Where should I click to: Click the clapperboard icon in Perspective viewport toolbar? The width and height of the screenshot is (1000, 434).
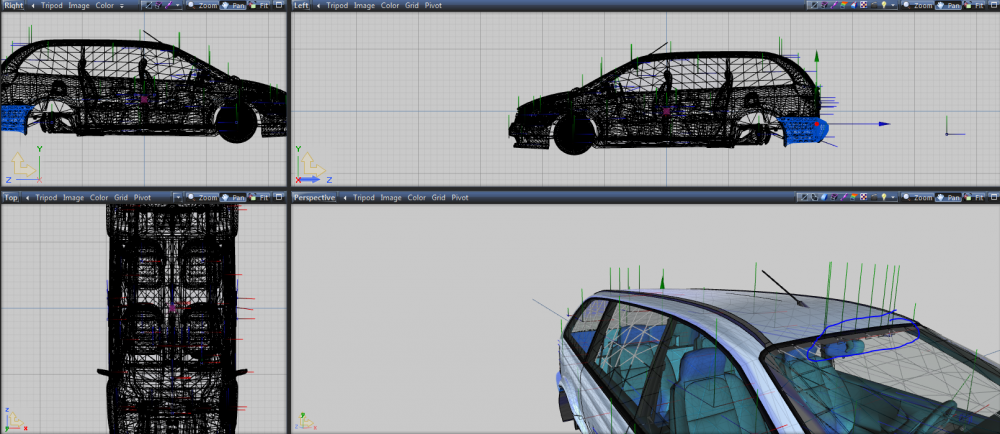click(874, 198)
